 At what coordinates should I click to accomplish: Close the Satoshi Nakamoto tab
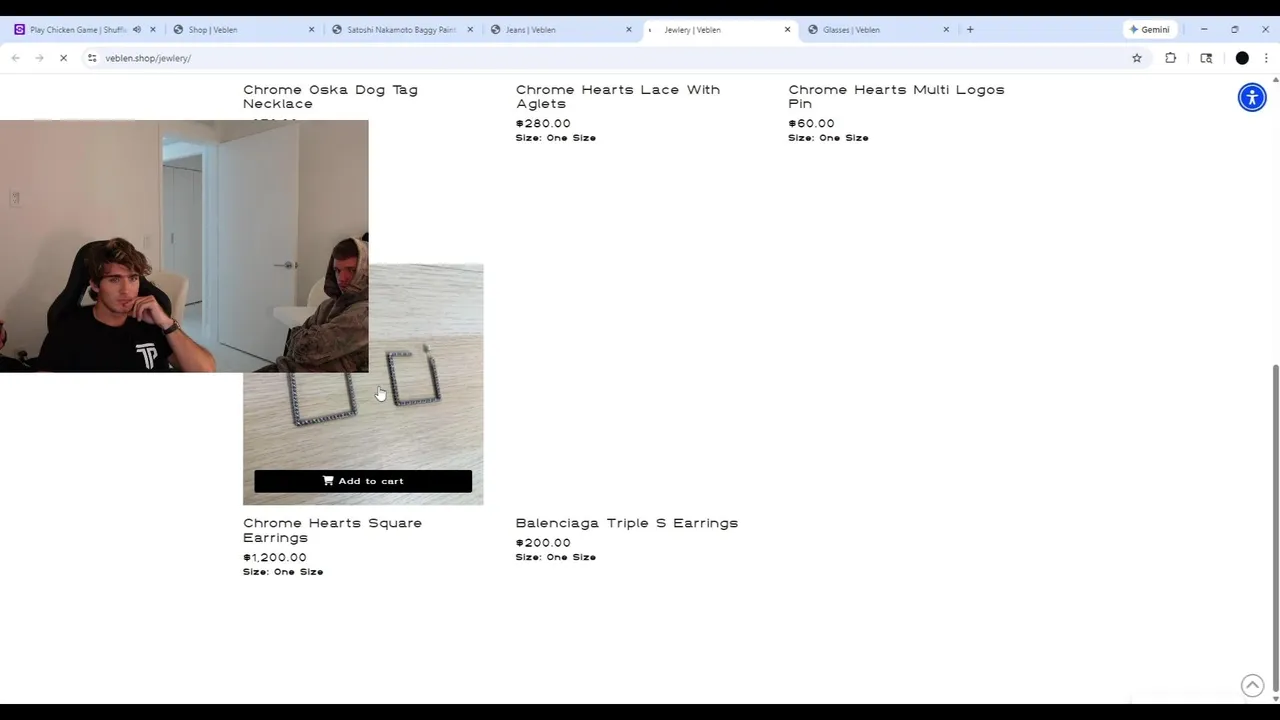pyautogui.click(x=470, y=30)
